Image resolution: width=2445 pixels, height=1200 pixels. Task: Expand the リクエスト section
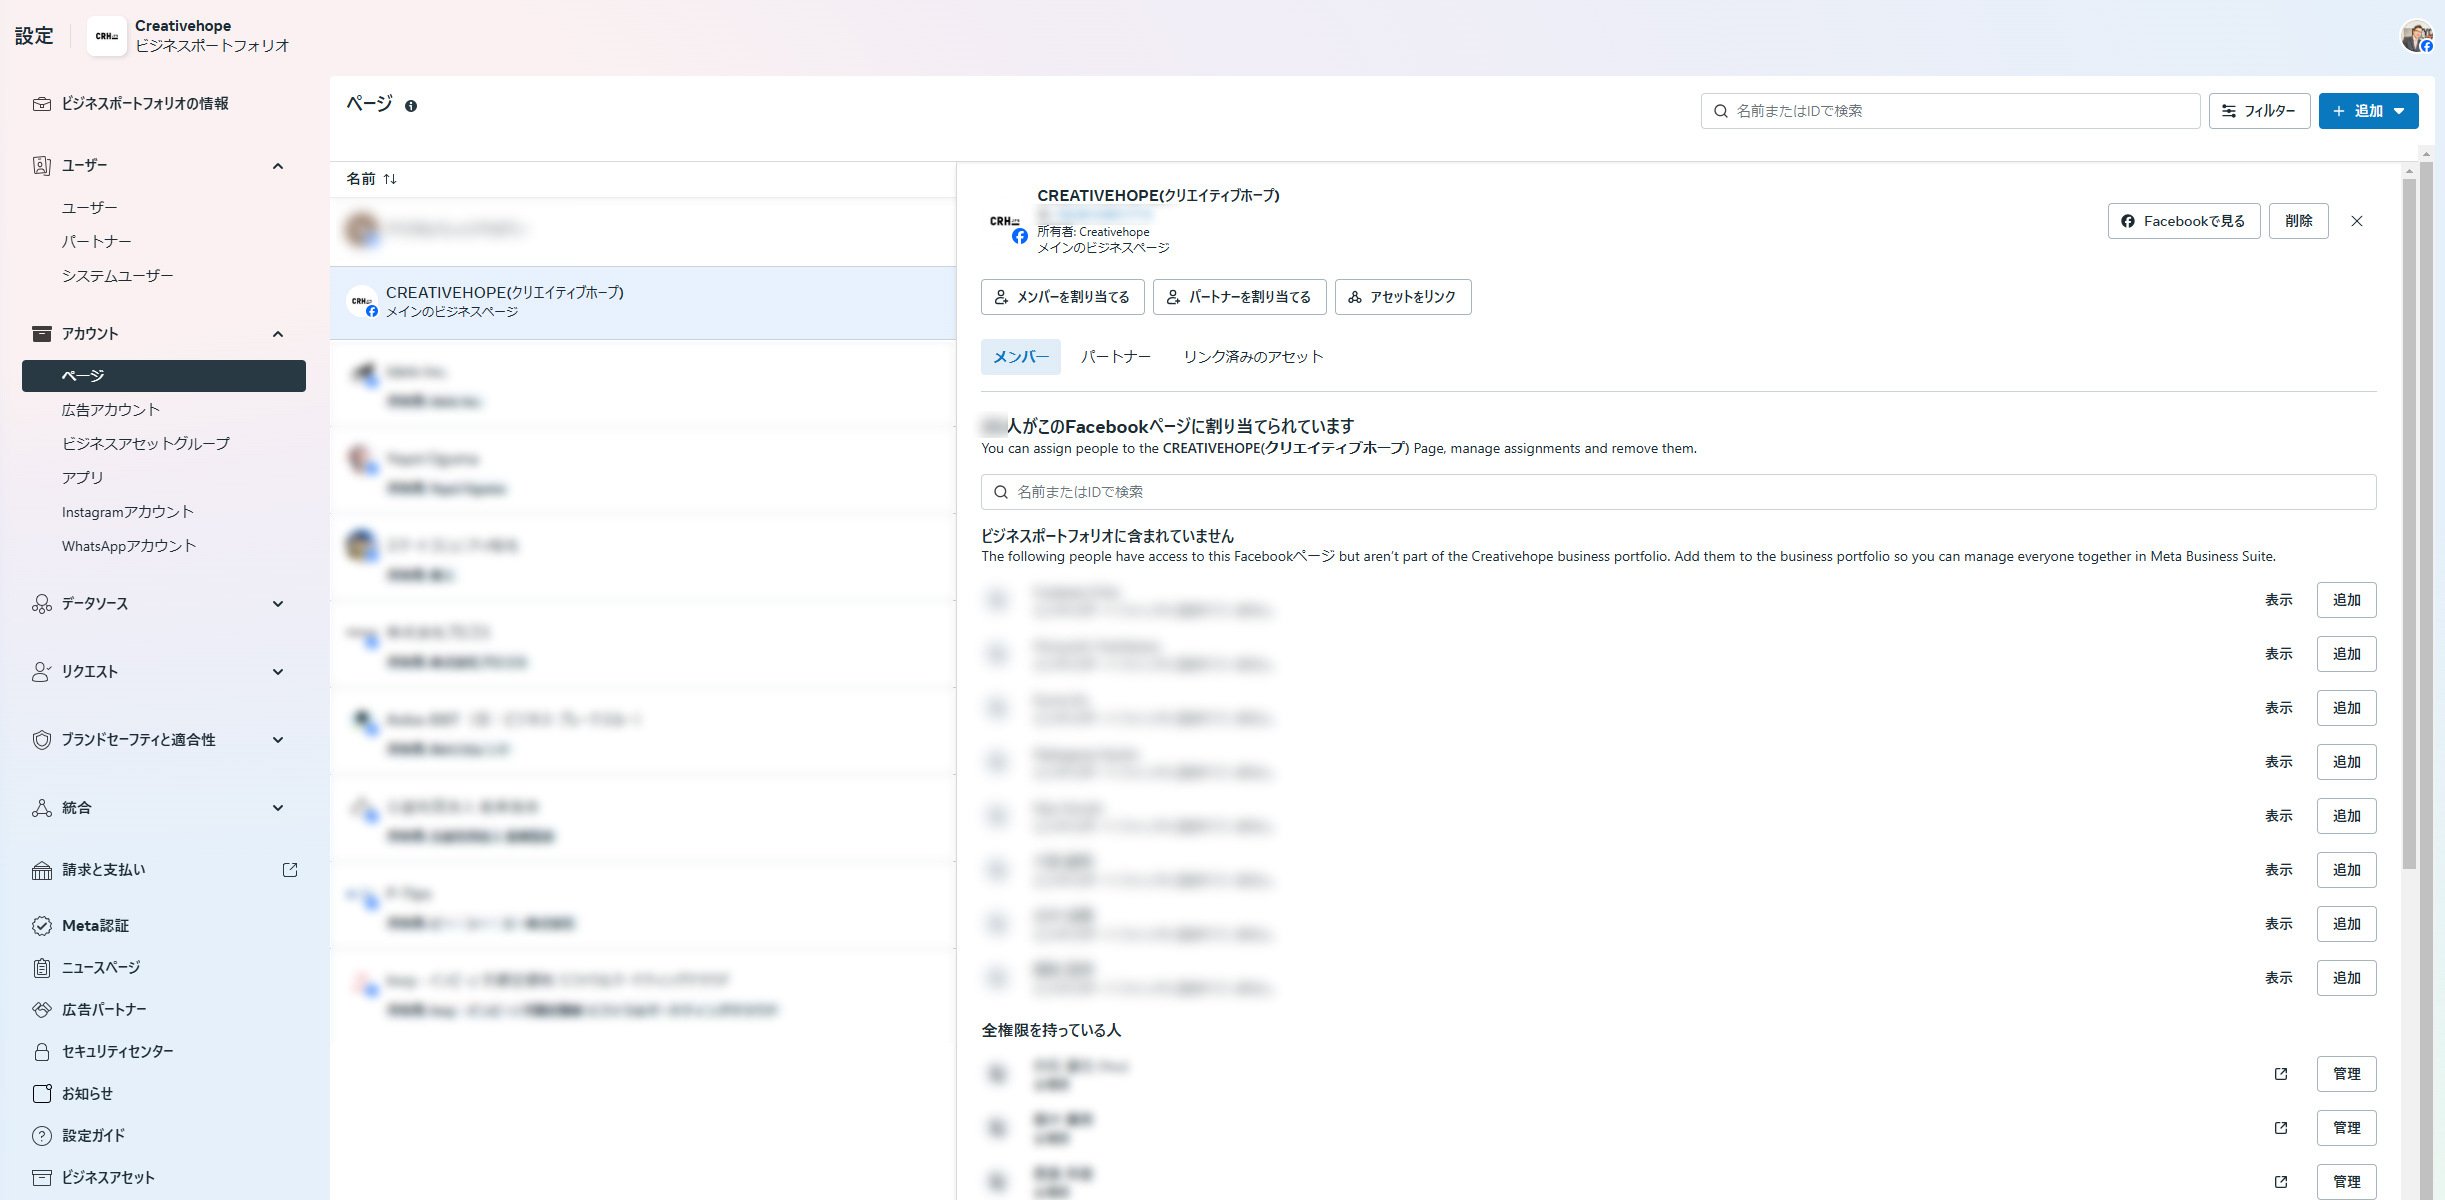coord(278,672)
